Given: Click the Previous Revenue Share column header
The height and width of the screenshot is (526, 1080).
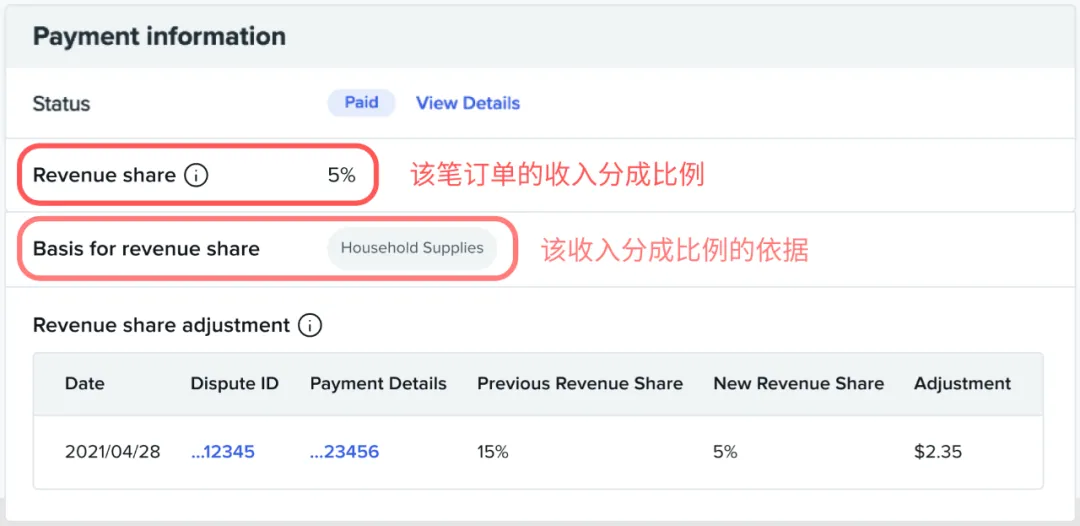Looking at the screenshot, I should click(x=580, y=383).
